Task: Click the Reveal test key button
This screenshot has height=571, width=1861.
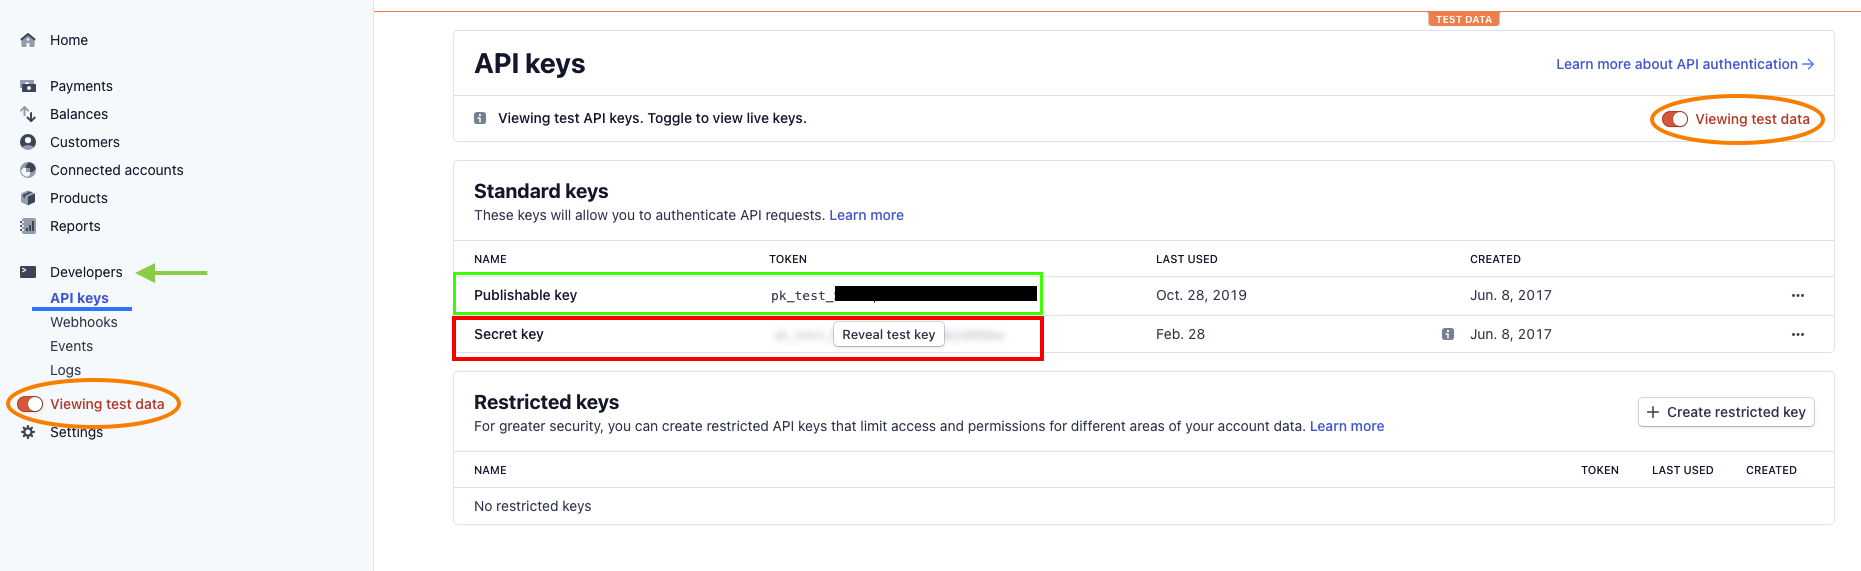Action: click(889, 335)
